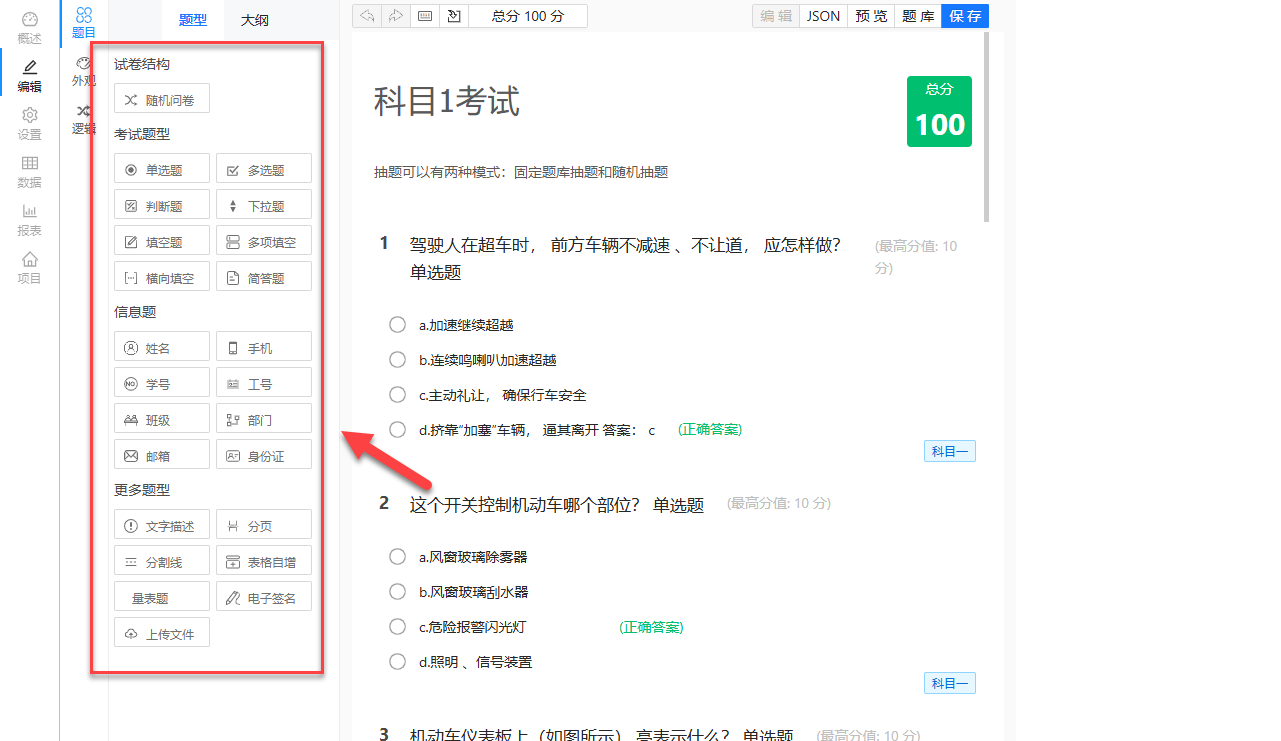The image size is (1281, 741).
Task: Insert the 身份证 ID card field
Action: (x=264, y=455)
